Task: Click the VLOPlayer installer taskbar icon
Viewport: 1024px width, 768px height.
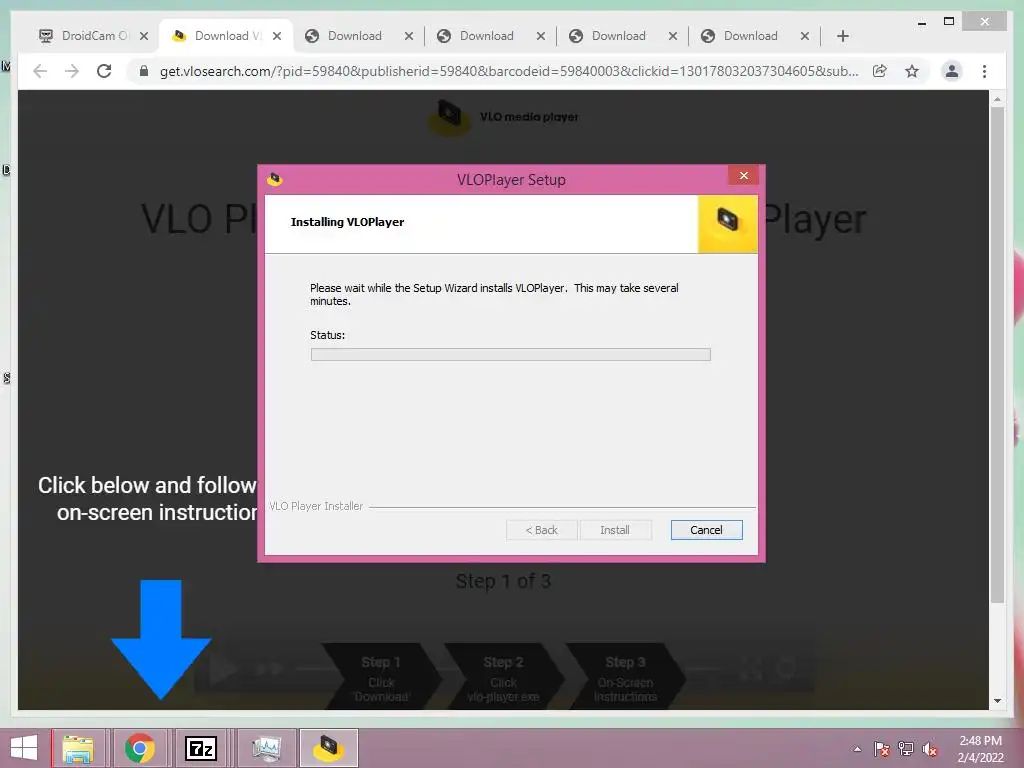Action: [328, 748]
